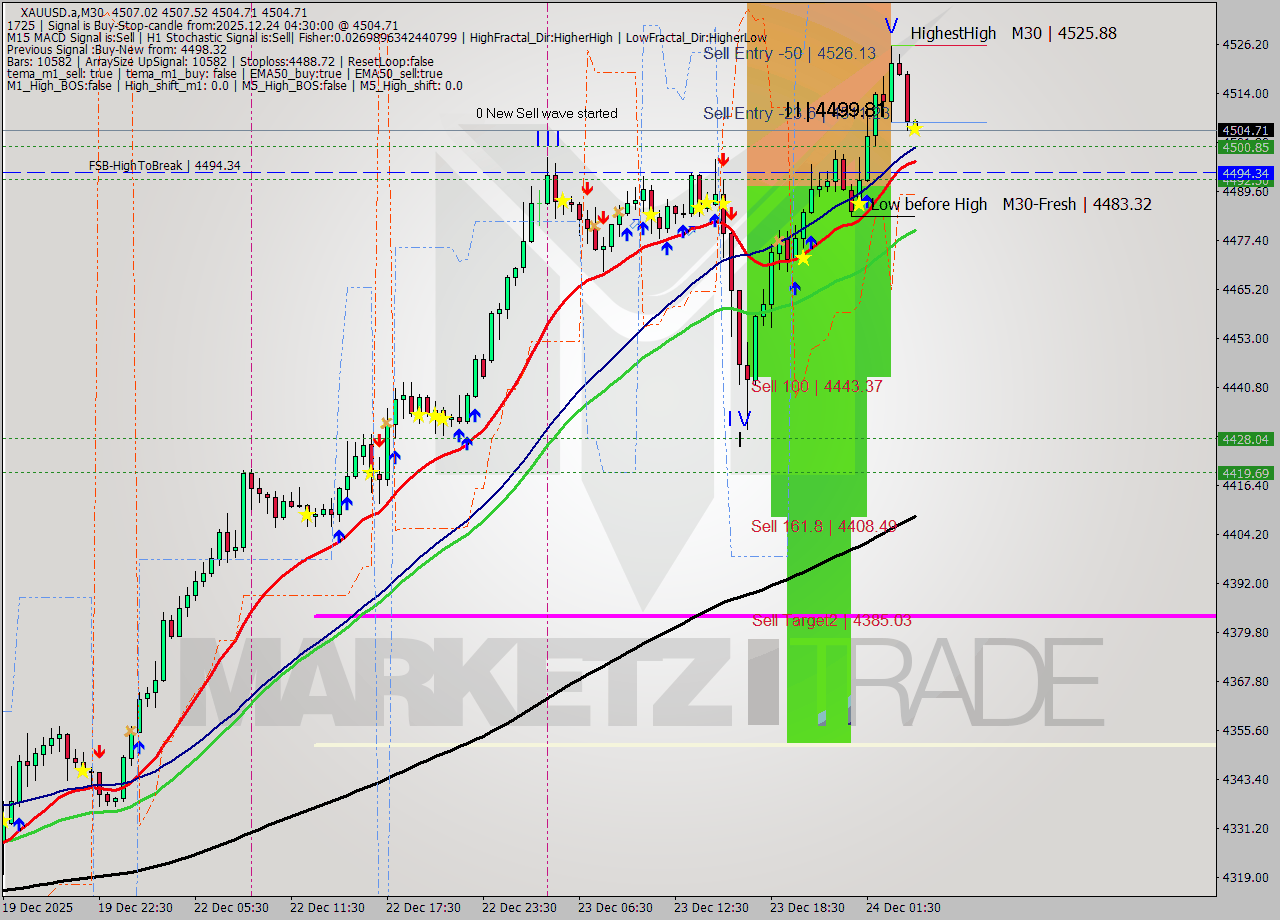1280x920 pixels.
Task: Click the III wave marker above 23 Dec candles
Action: 550,138
